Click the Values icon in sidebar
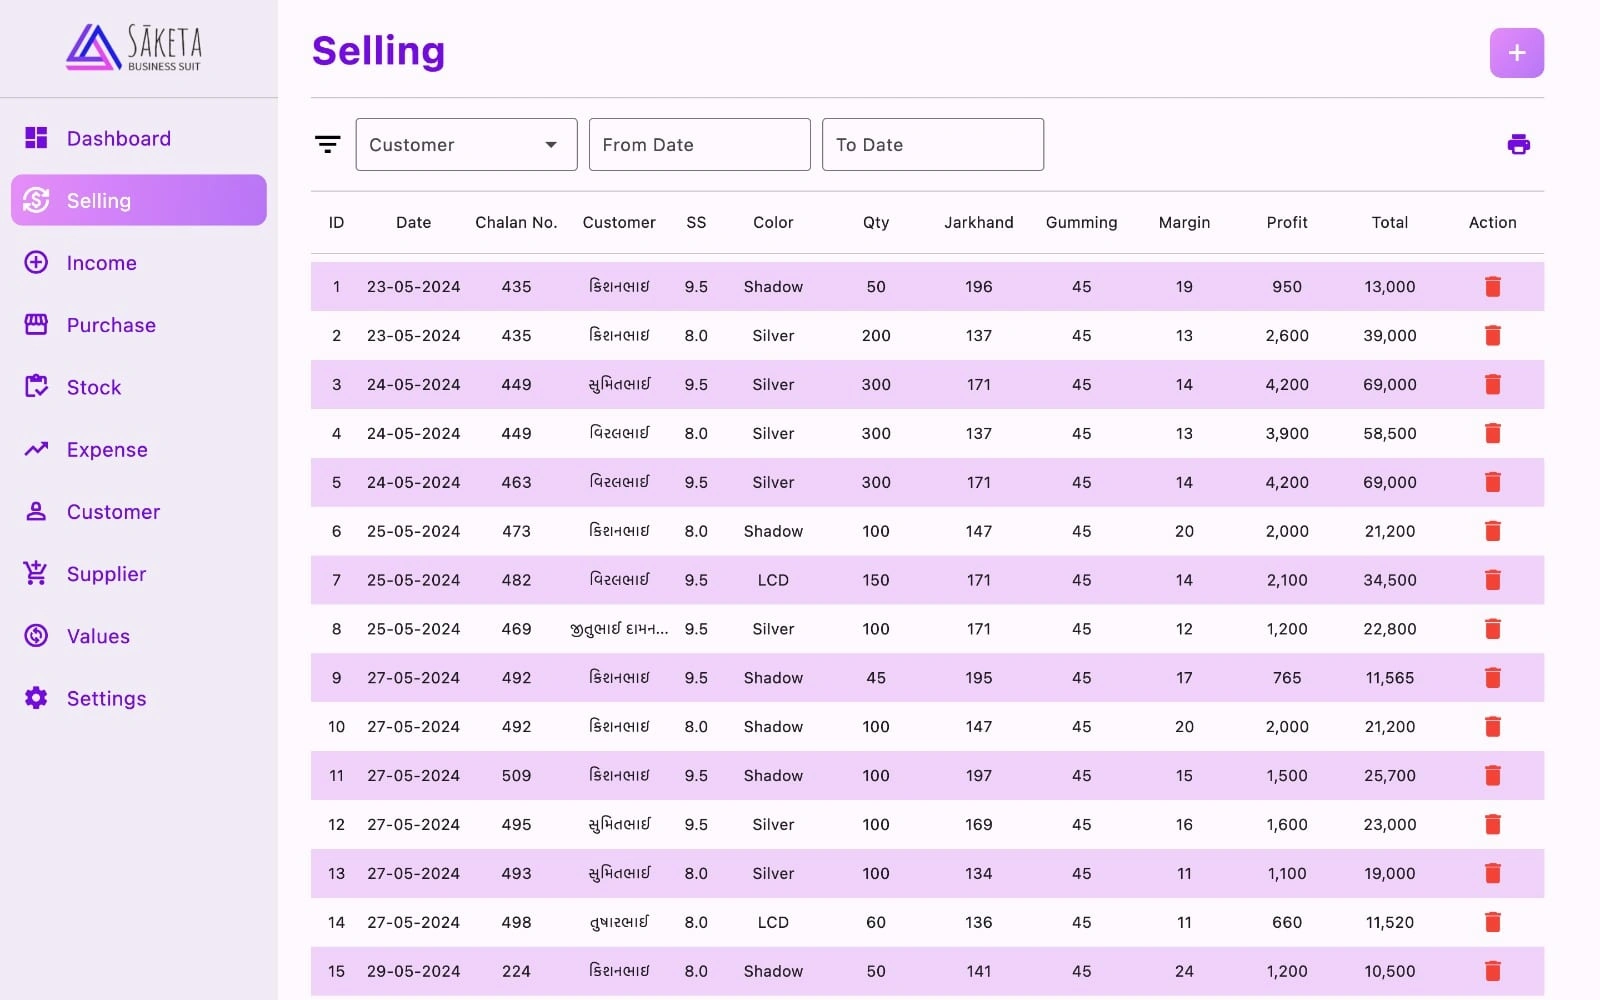This screenshot has width=1600, height=1000. point(36,635)
